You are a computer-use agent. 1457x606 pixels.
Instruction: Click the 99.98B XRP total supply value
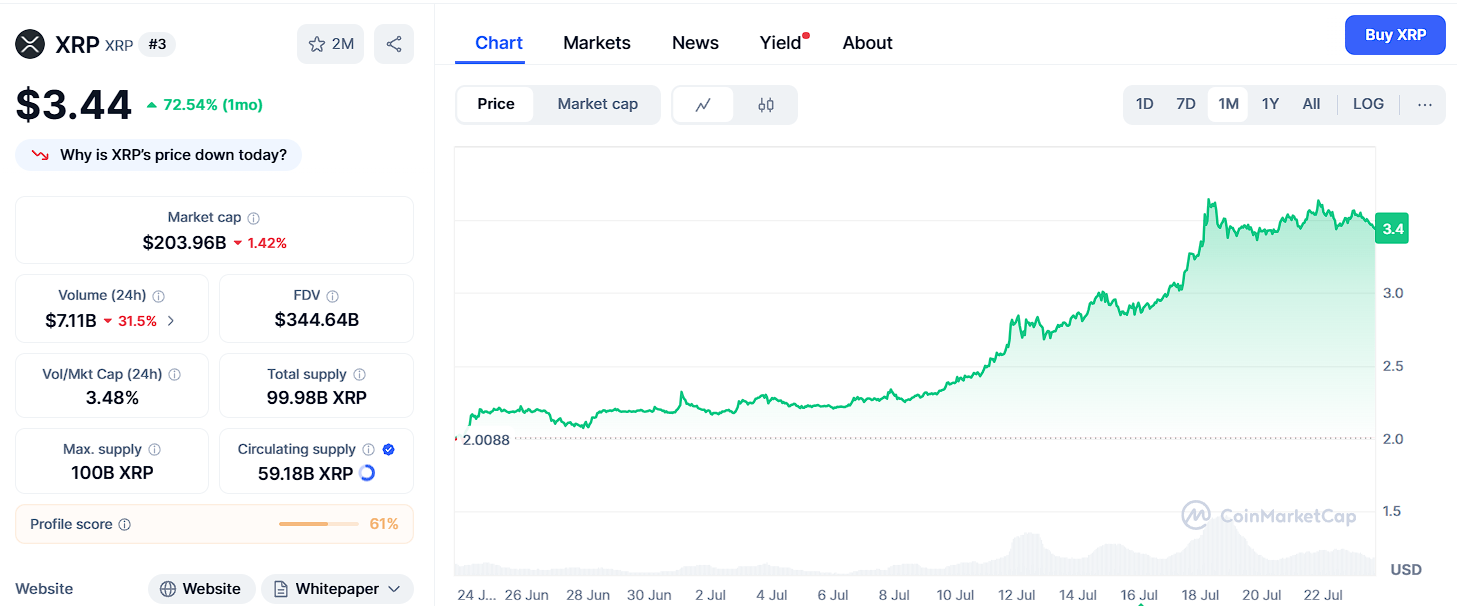(316, 398)
